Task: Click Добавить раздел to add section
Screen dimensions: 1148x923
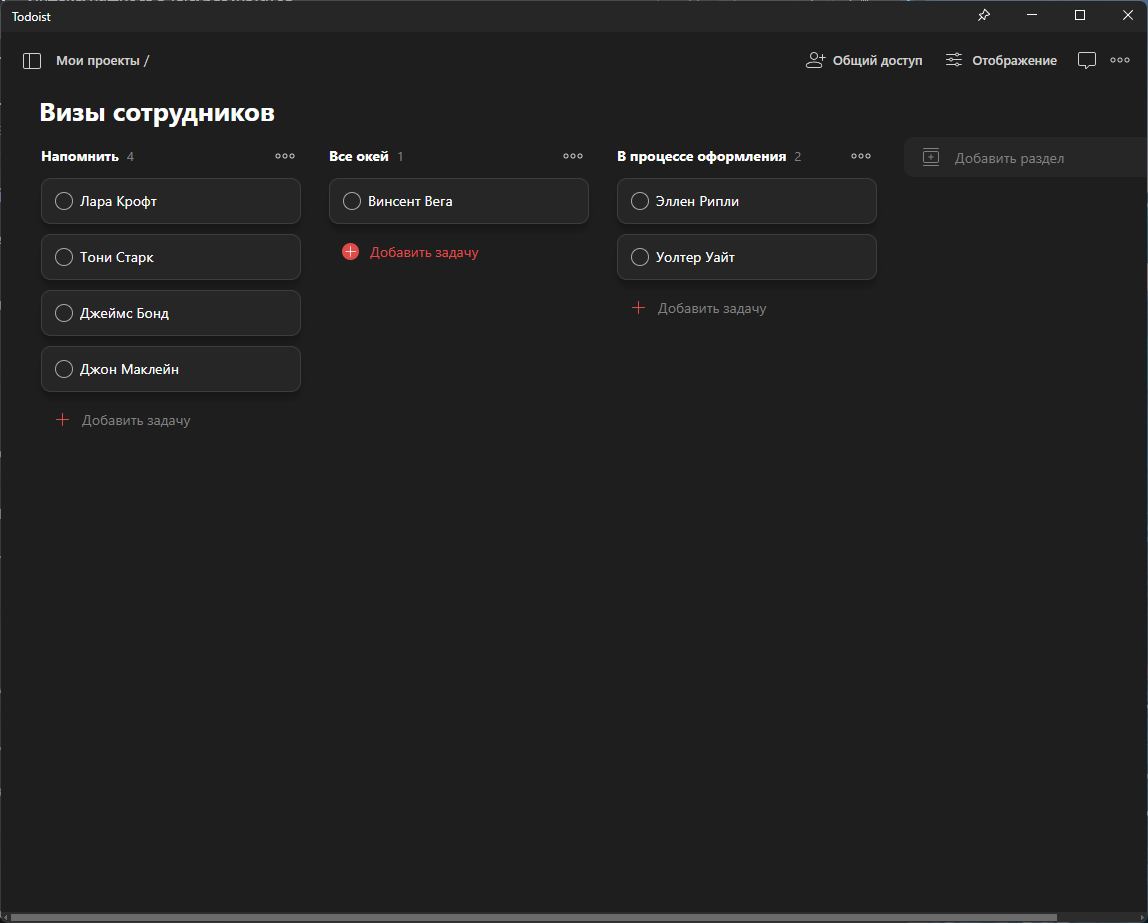Action: [x=1026, y=157]
